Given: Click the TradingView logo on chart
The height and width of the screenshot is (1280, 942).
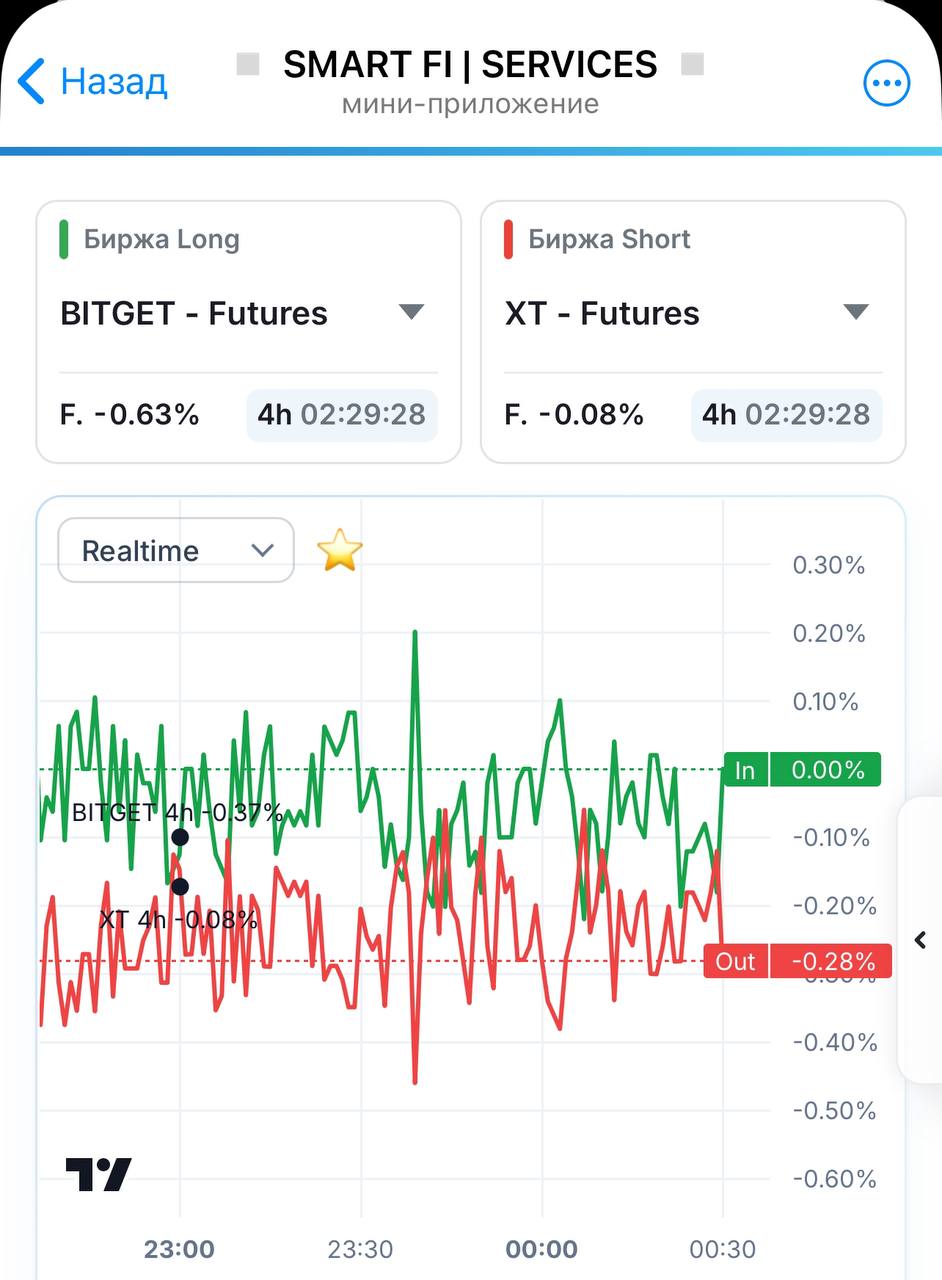Looking at the screenshot, I should tap(99, 1174).
